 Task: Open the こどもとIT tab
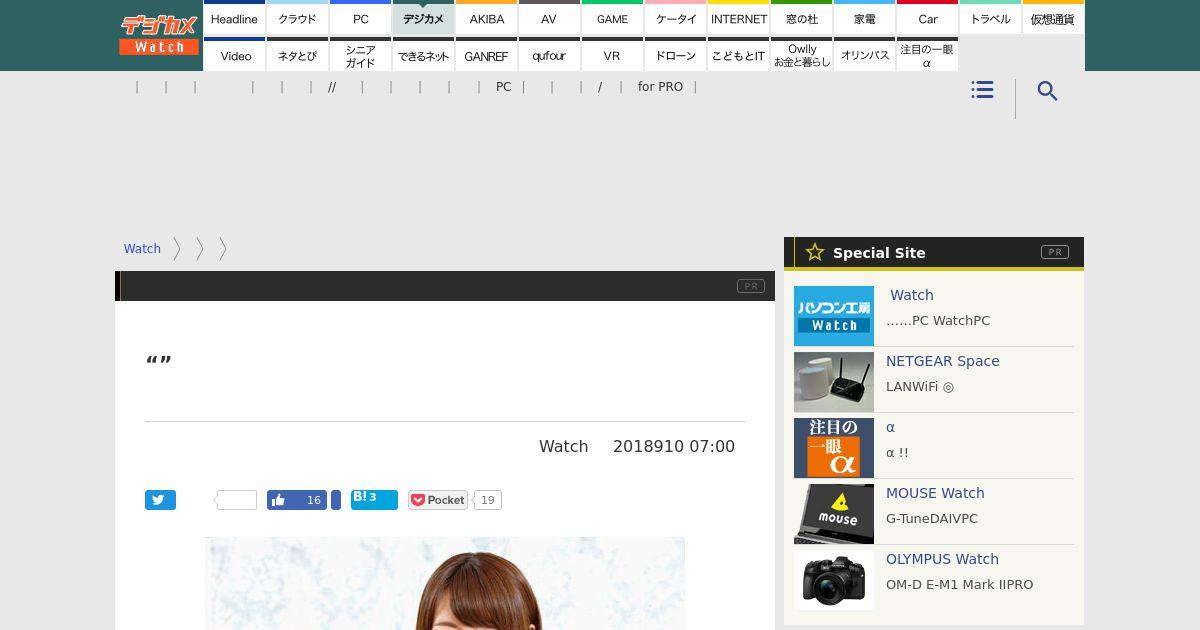[738, 55]
